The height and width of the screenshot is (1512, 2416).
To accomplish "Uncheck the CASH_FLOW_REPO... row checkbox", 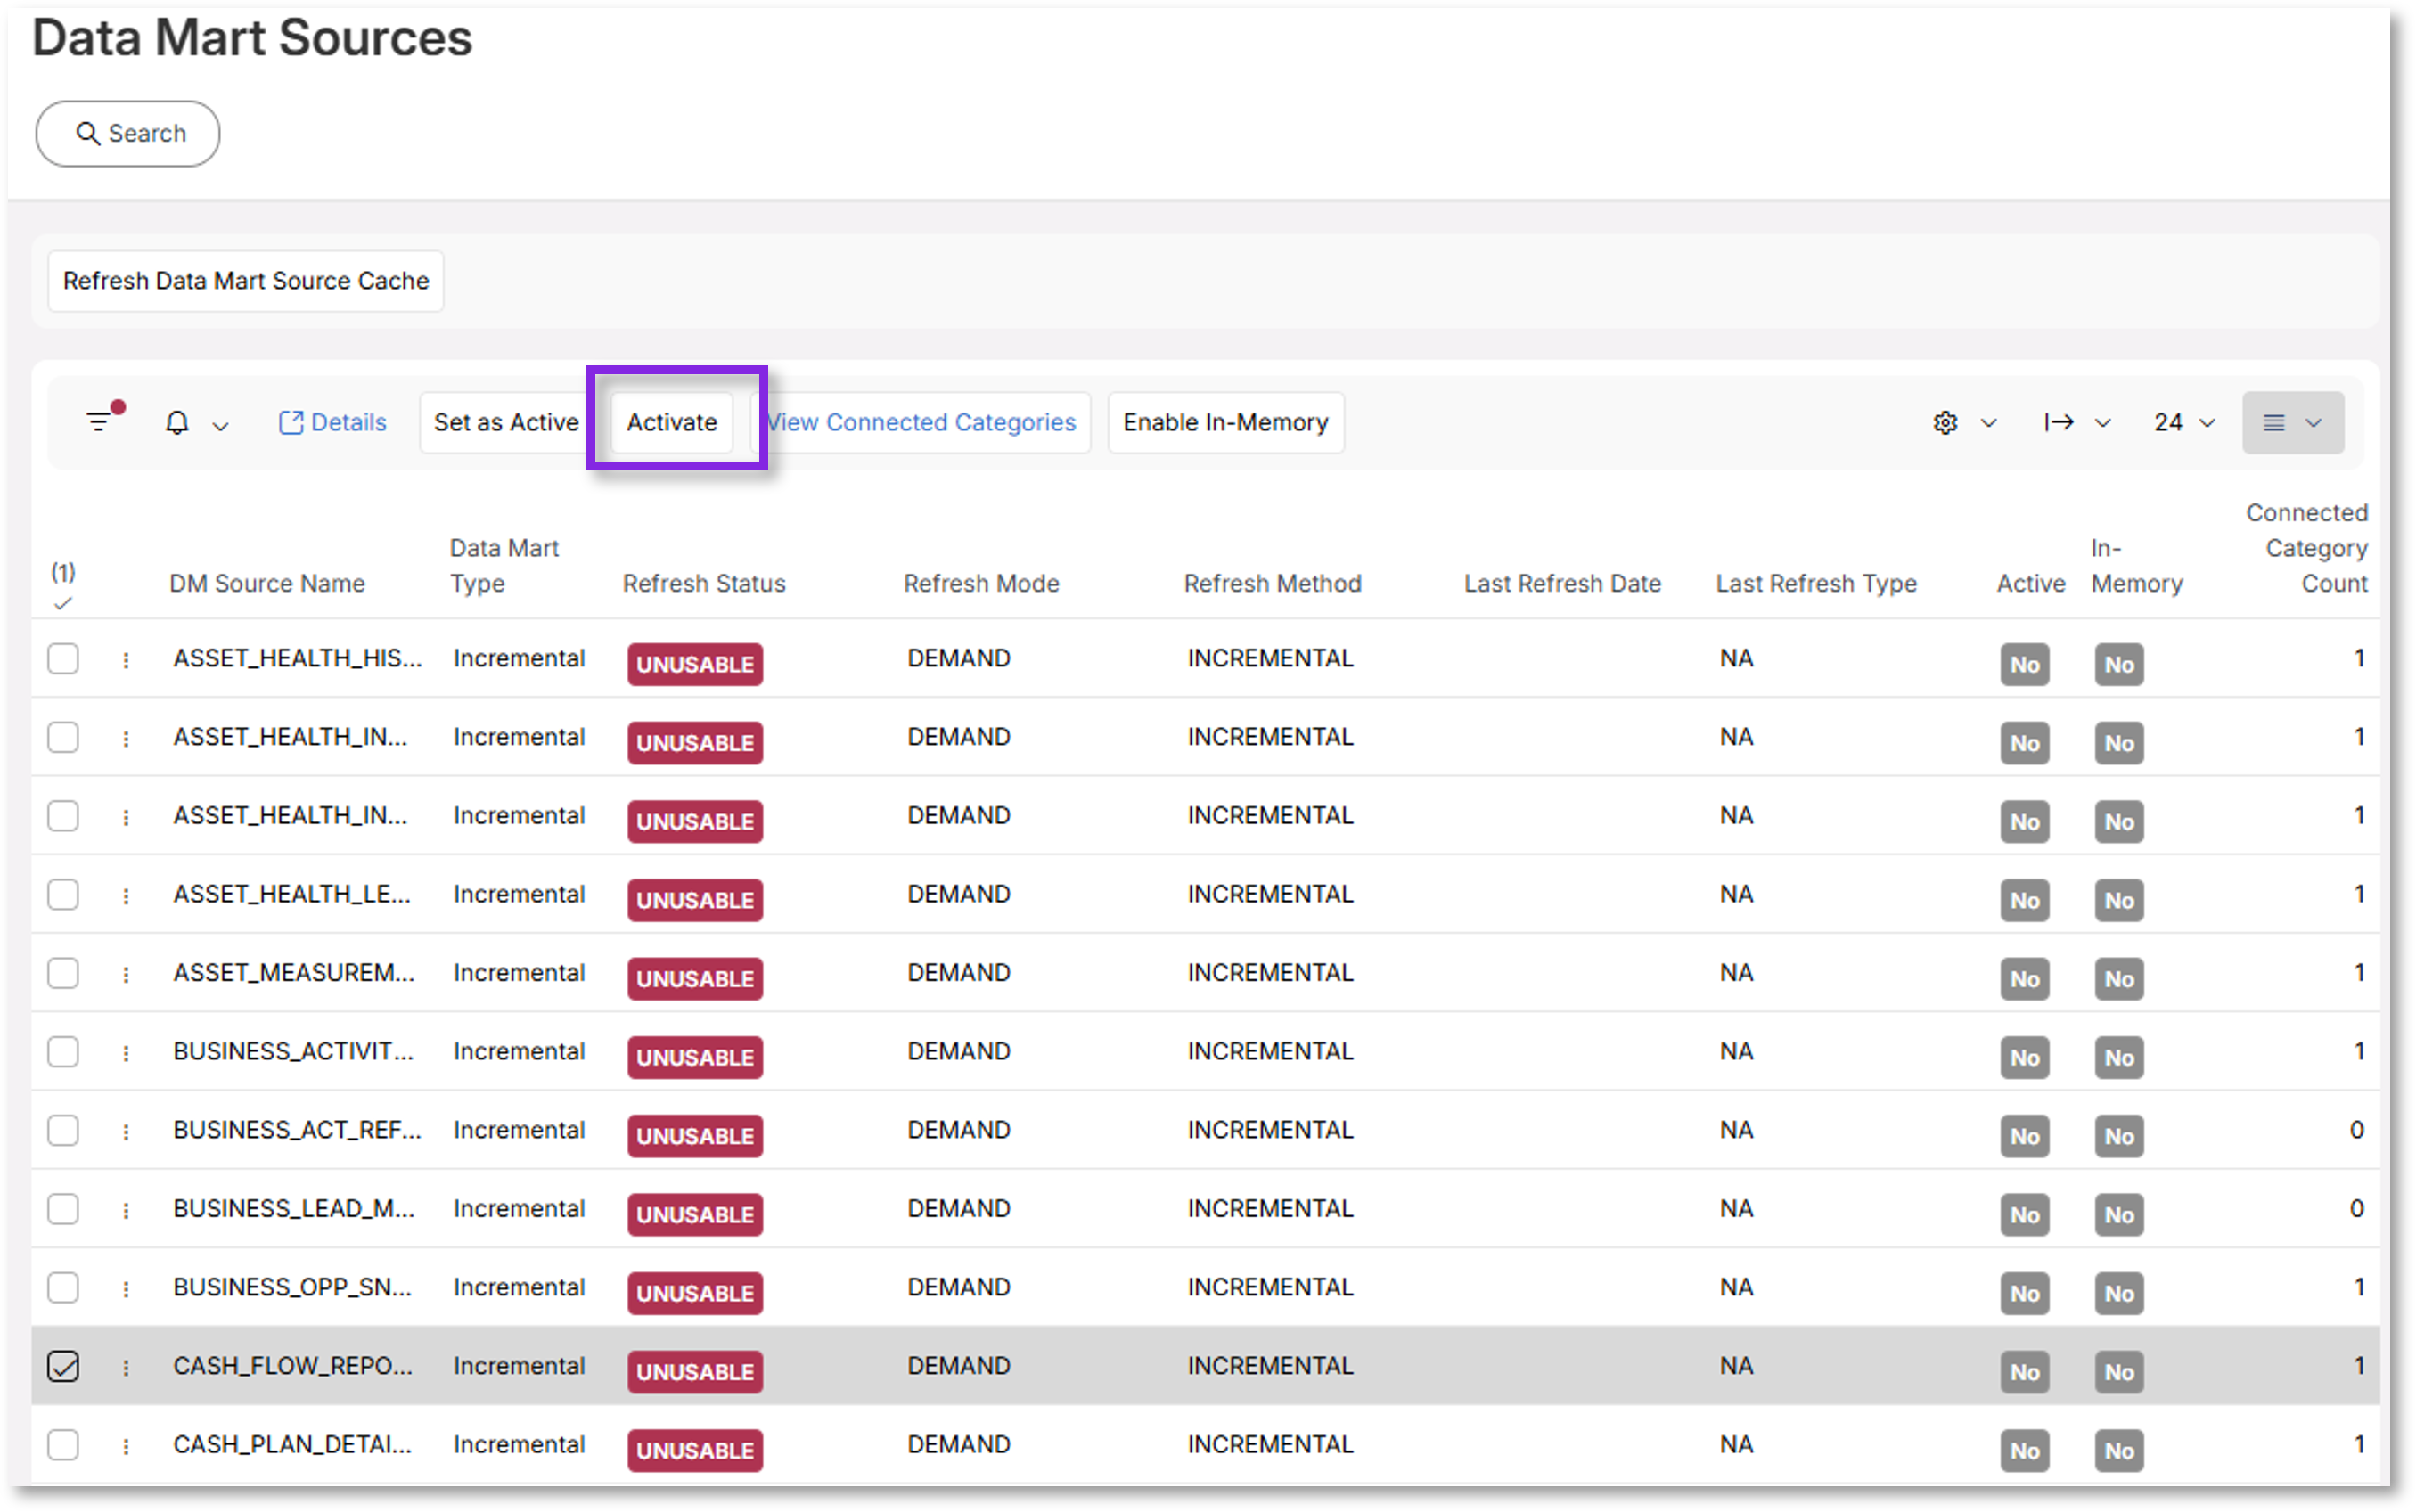I will (63, 1366).
